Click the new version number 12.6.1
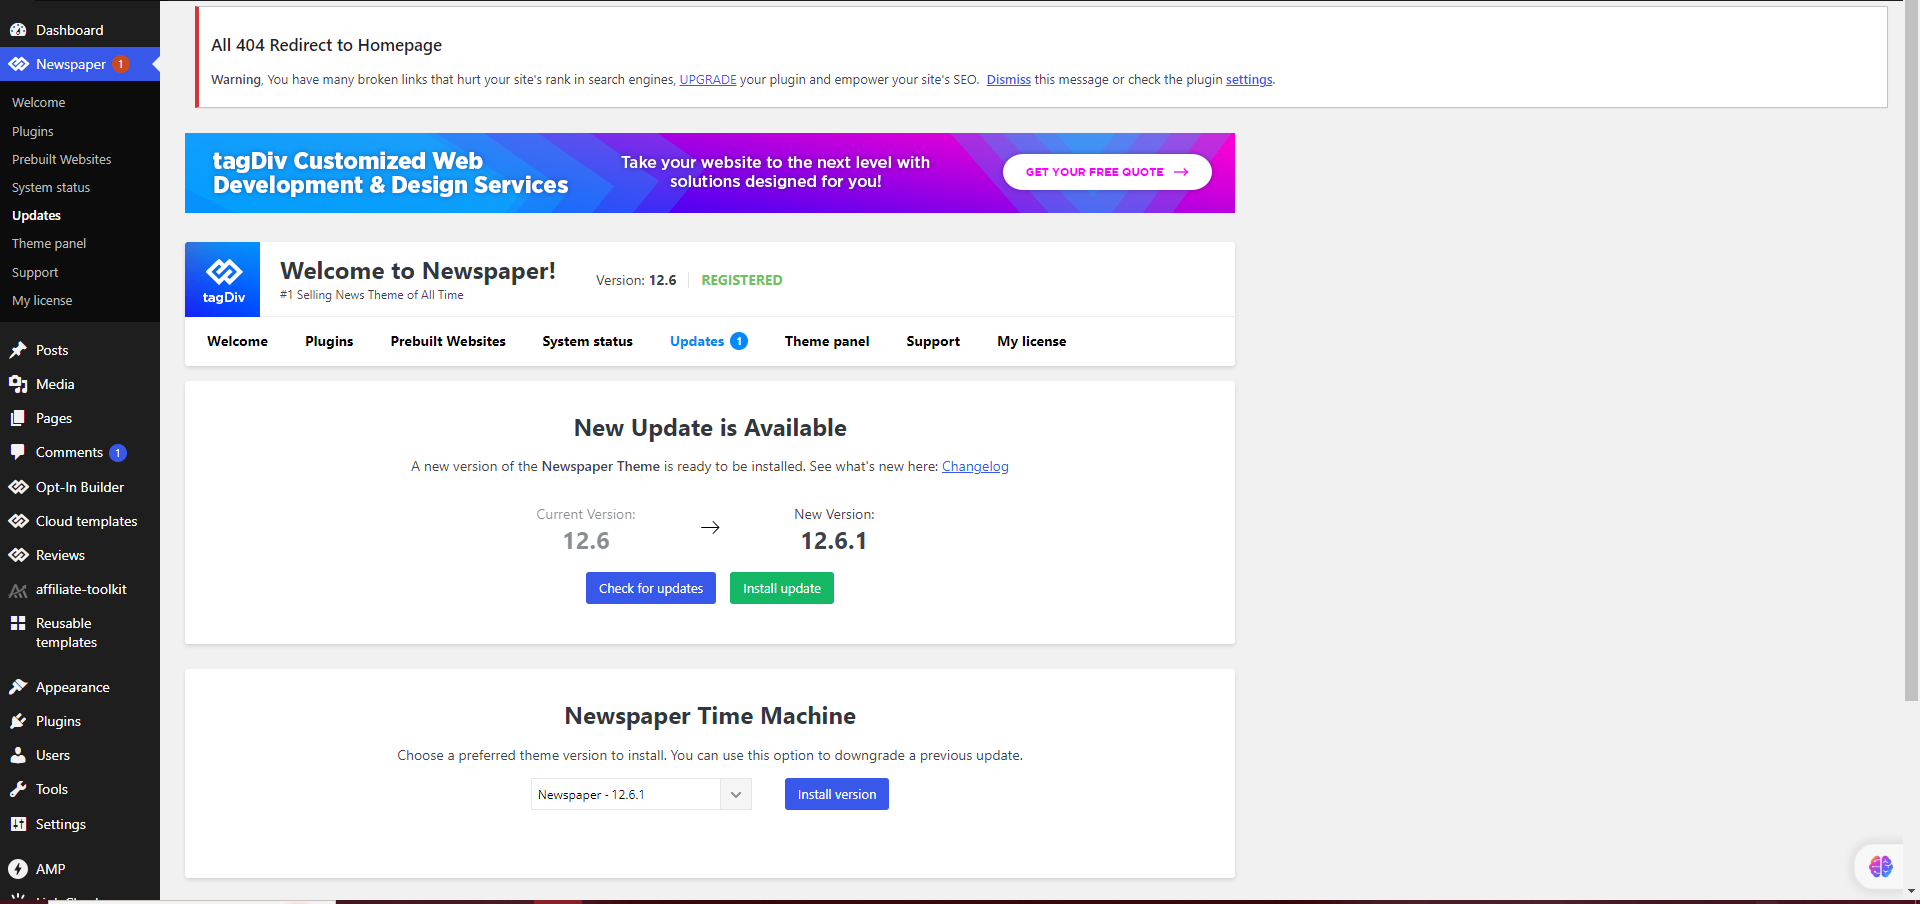Screen dimensions: 1920x904 [834, 541]
